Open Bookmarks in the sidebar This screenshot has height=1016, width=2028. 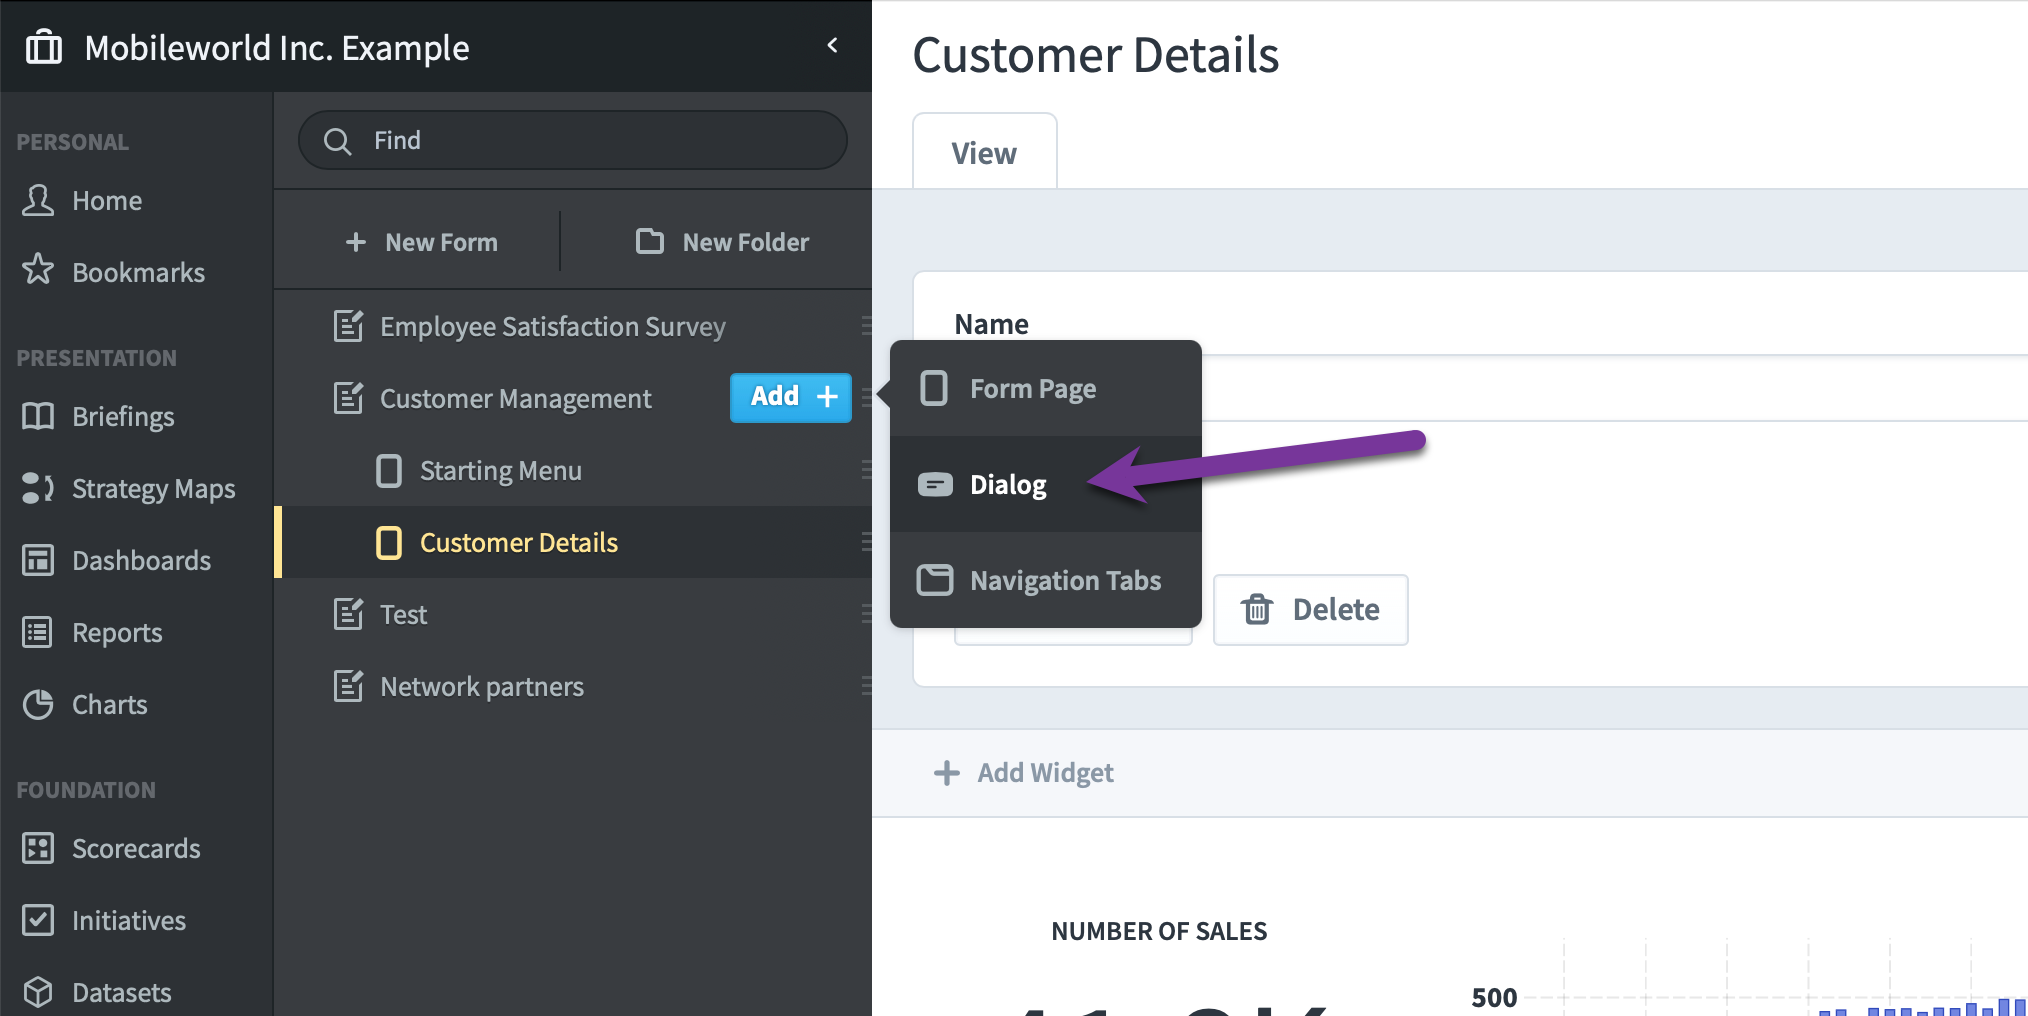click(x=136, y=272)
